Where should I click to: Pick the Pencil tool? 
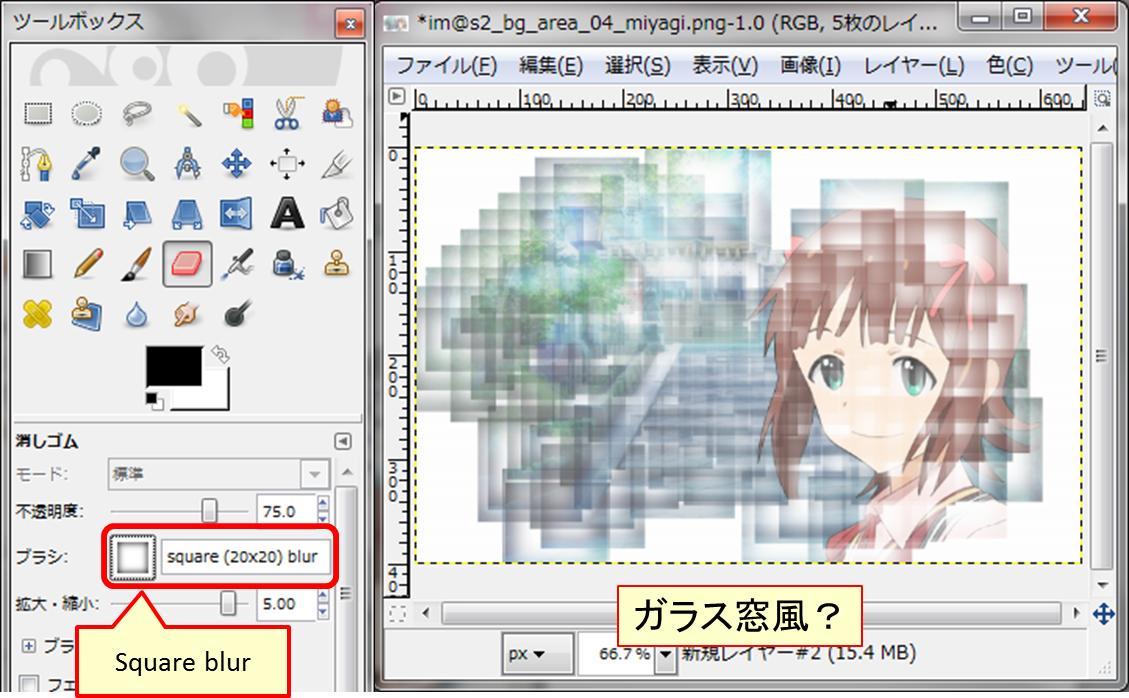pos(86,264)
